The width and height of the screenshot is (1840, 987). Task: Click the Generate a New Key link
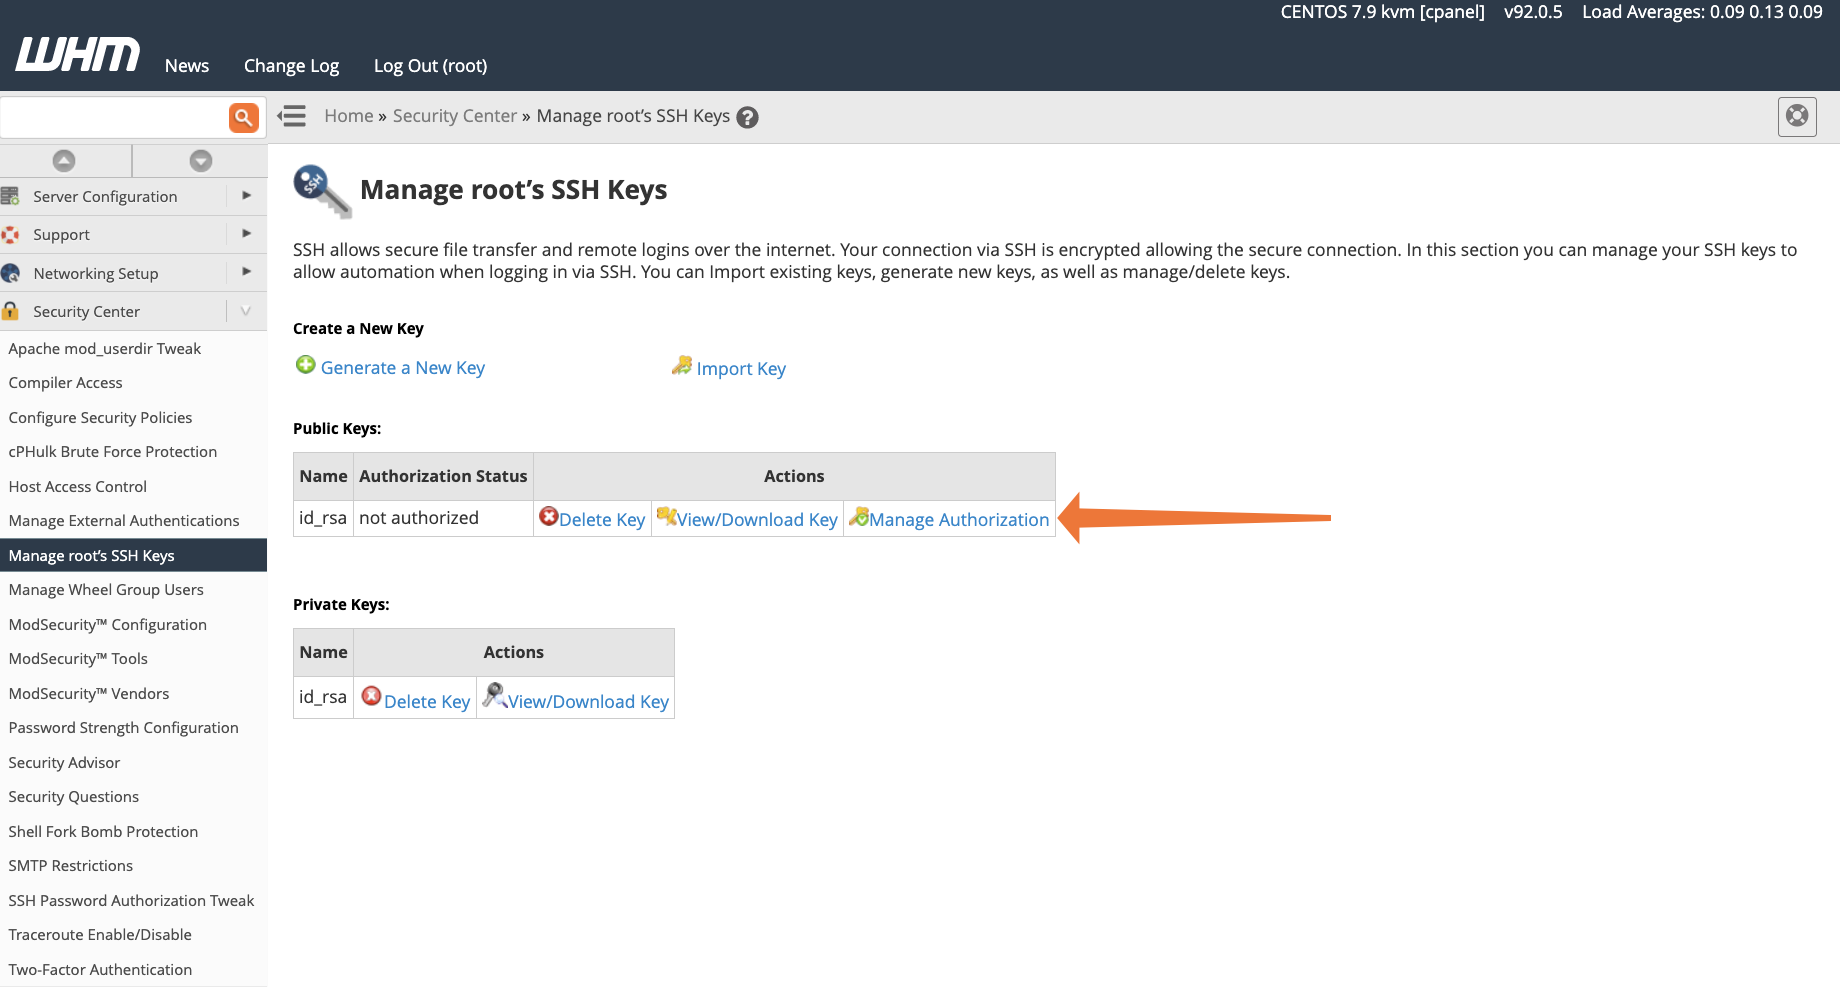[x=402, y=367]
